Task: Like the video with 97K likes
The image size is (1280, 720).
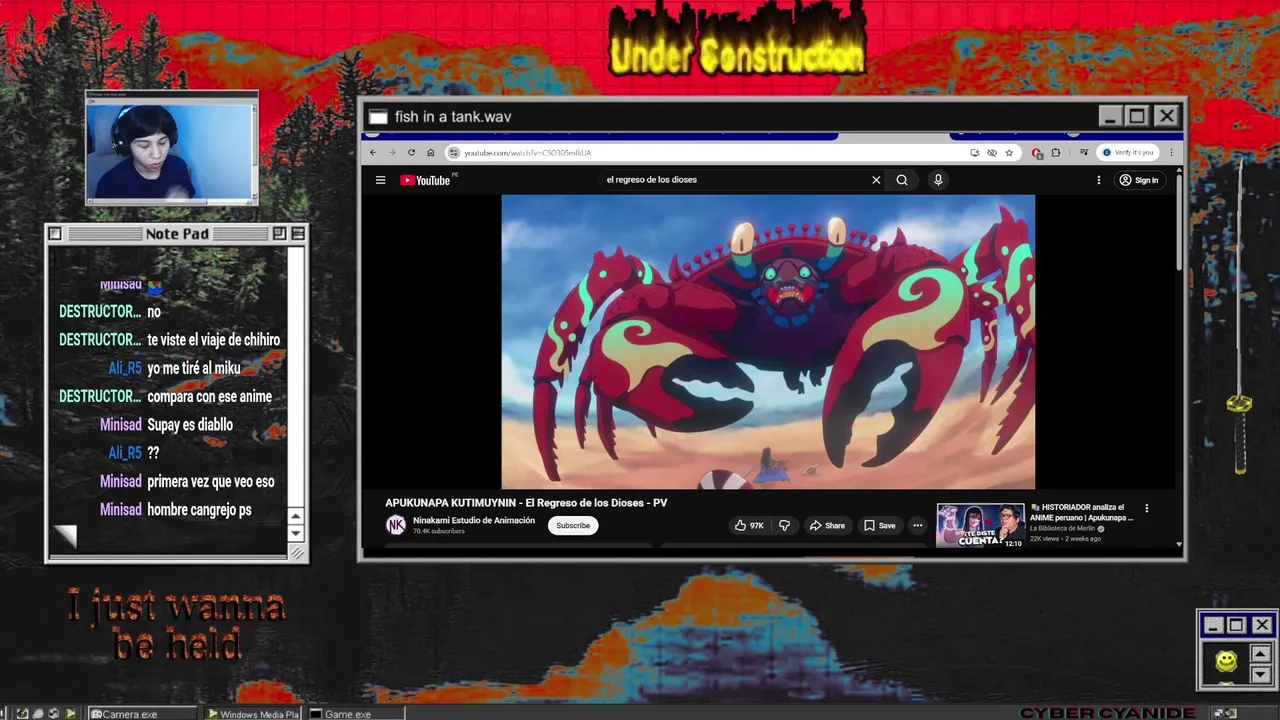Action: point(749,525)
